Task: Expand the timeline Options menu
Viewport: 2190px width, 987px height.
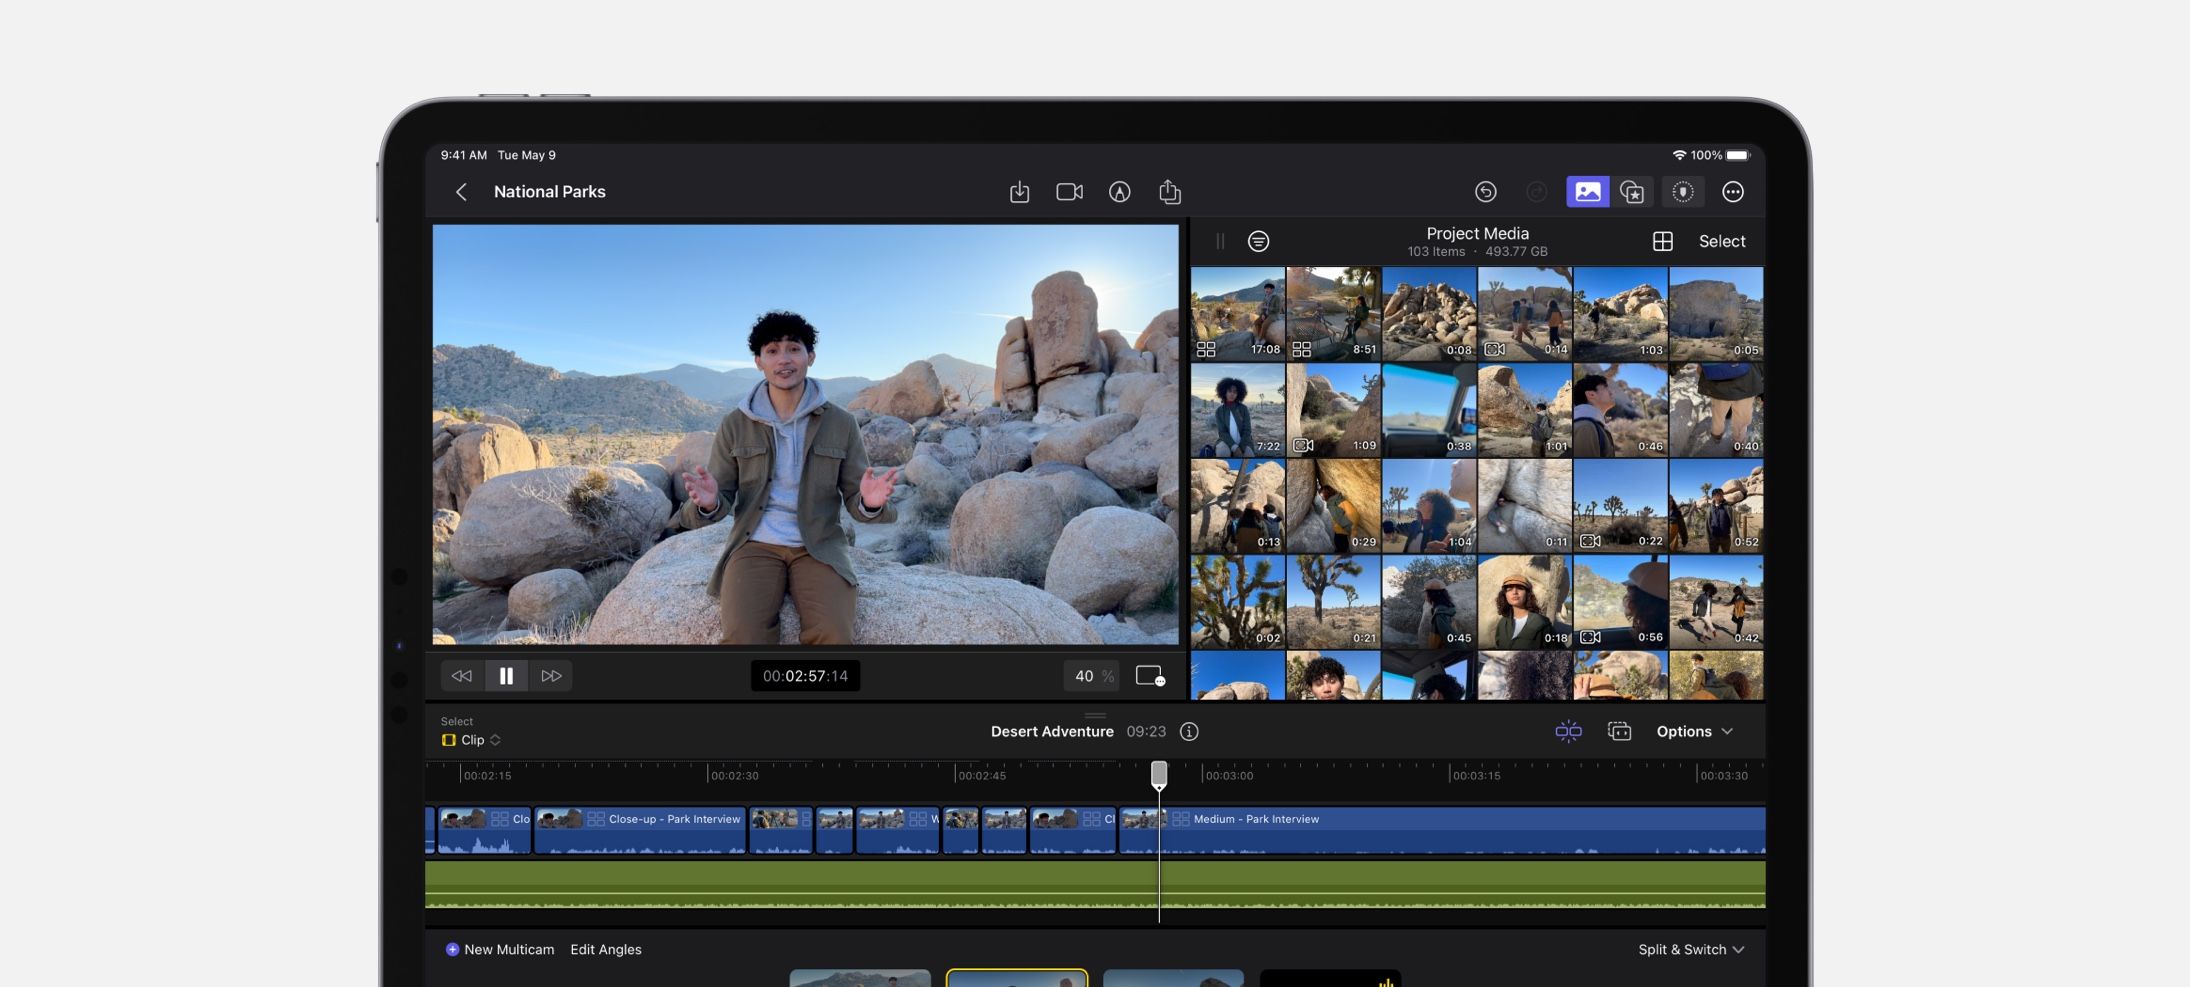Action: pos(1694,732)
